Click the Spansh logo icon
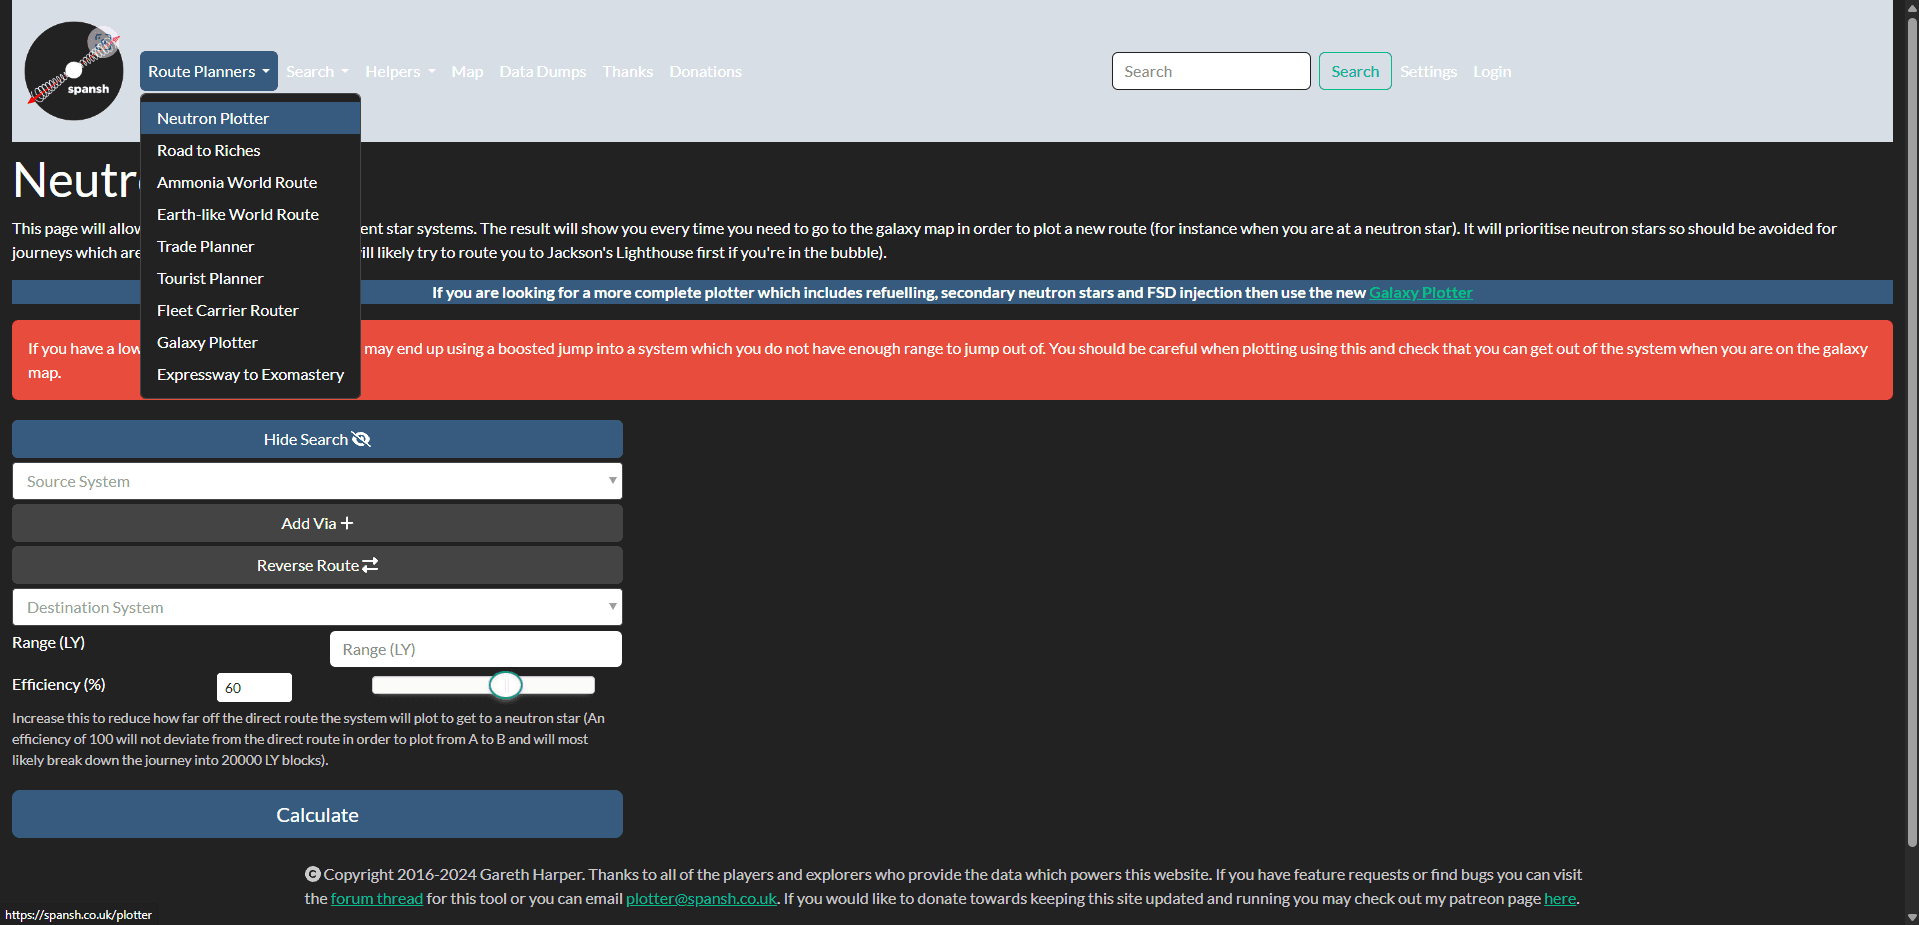The image size is (1919, 925). point(74,71)
